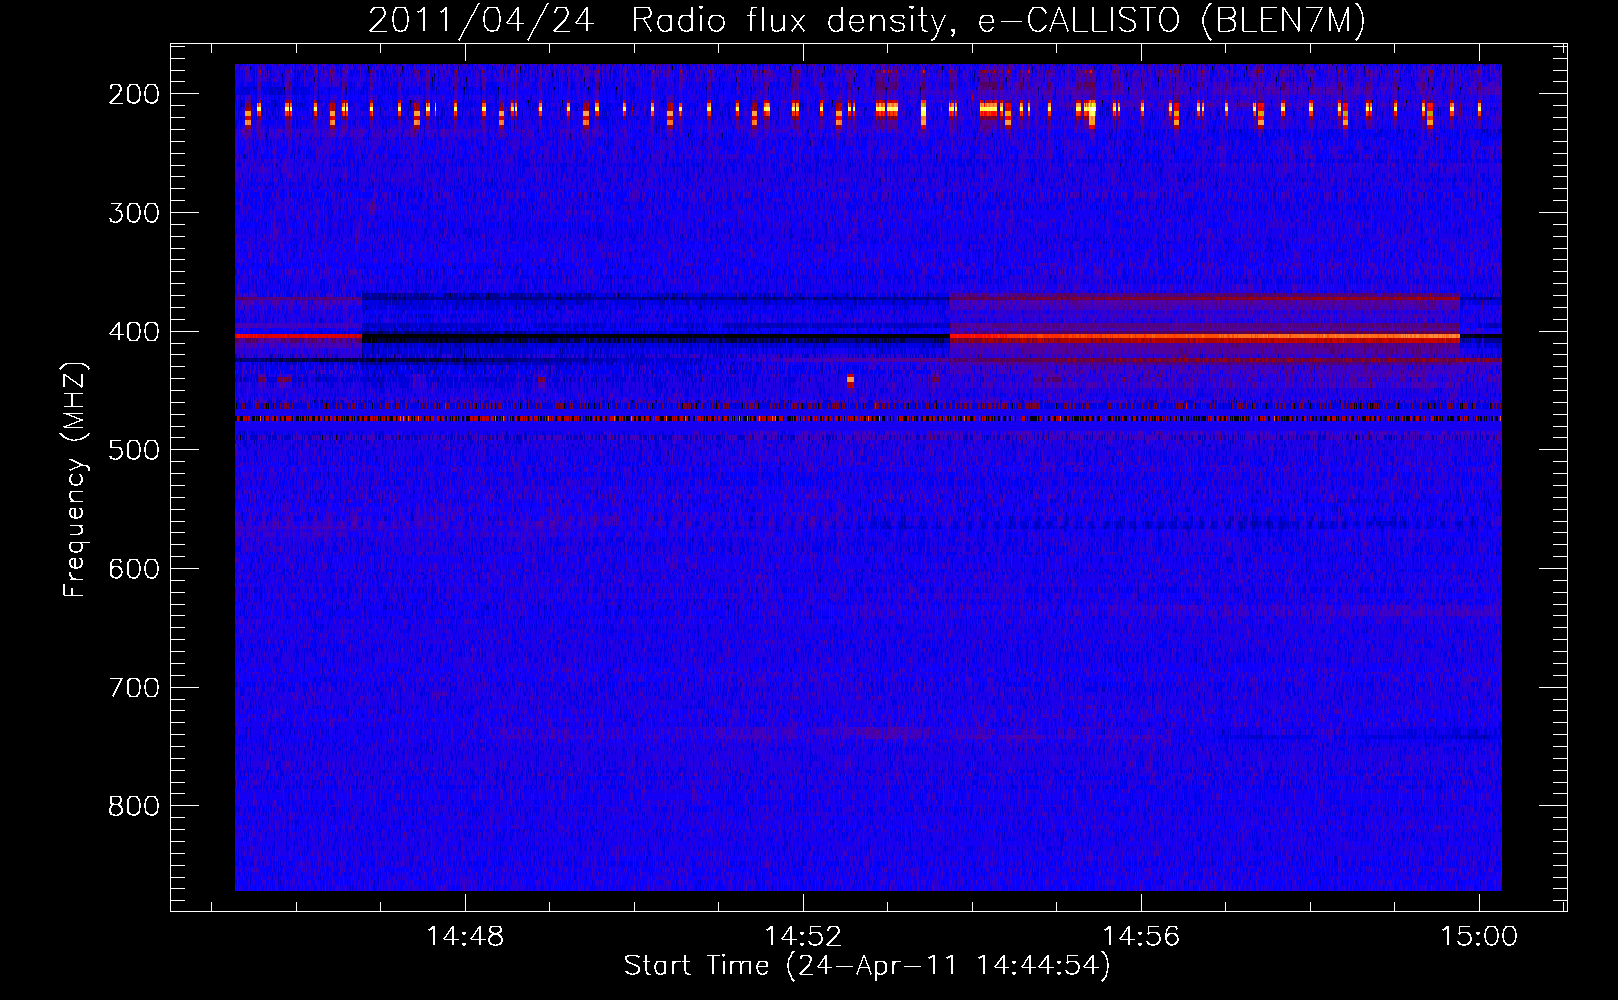Click the 14:56 time tick label
Viewport: 1618px width, 1000px height.
coord(1141,937)
